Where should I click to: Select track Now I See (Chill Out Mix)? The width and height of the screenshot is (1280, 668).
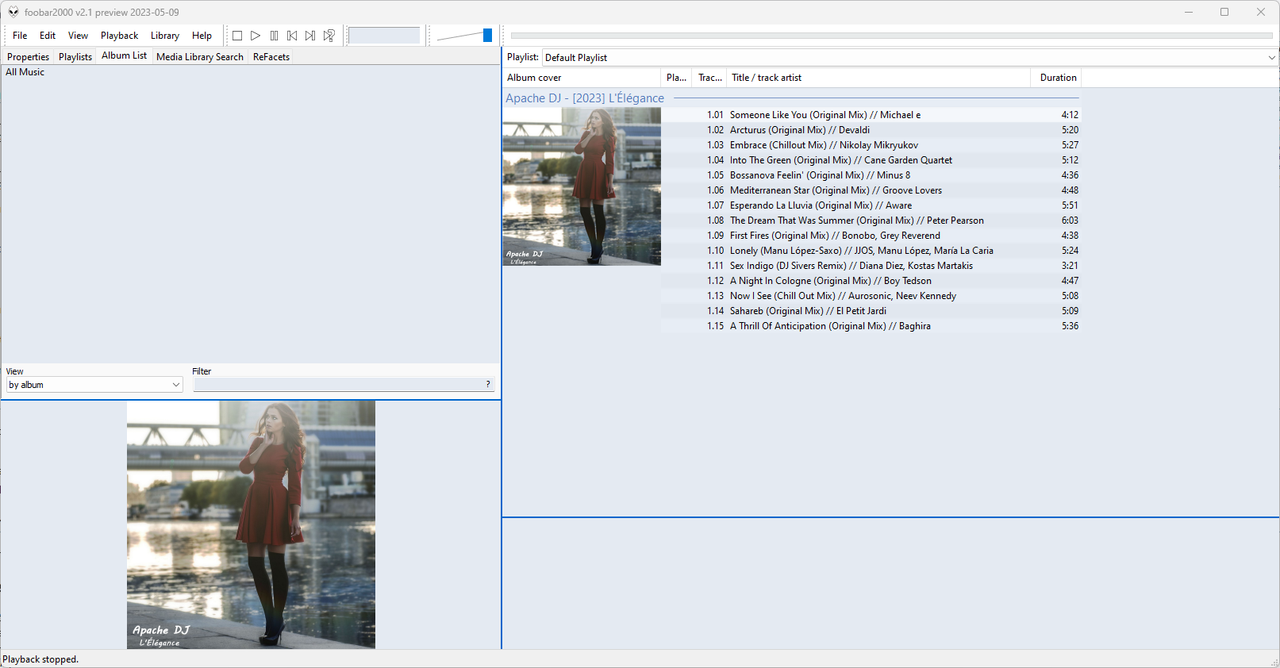(871, 296)
